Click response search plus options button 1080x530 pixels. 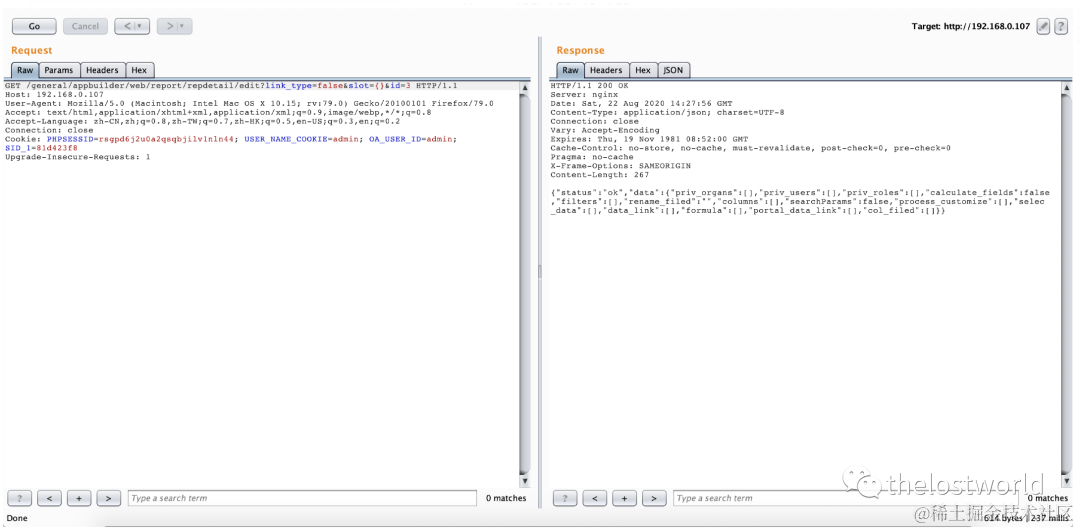click(624, 498)
